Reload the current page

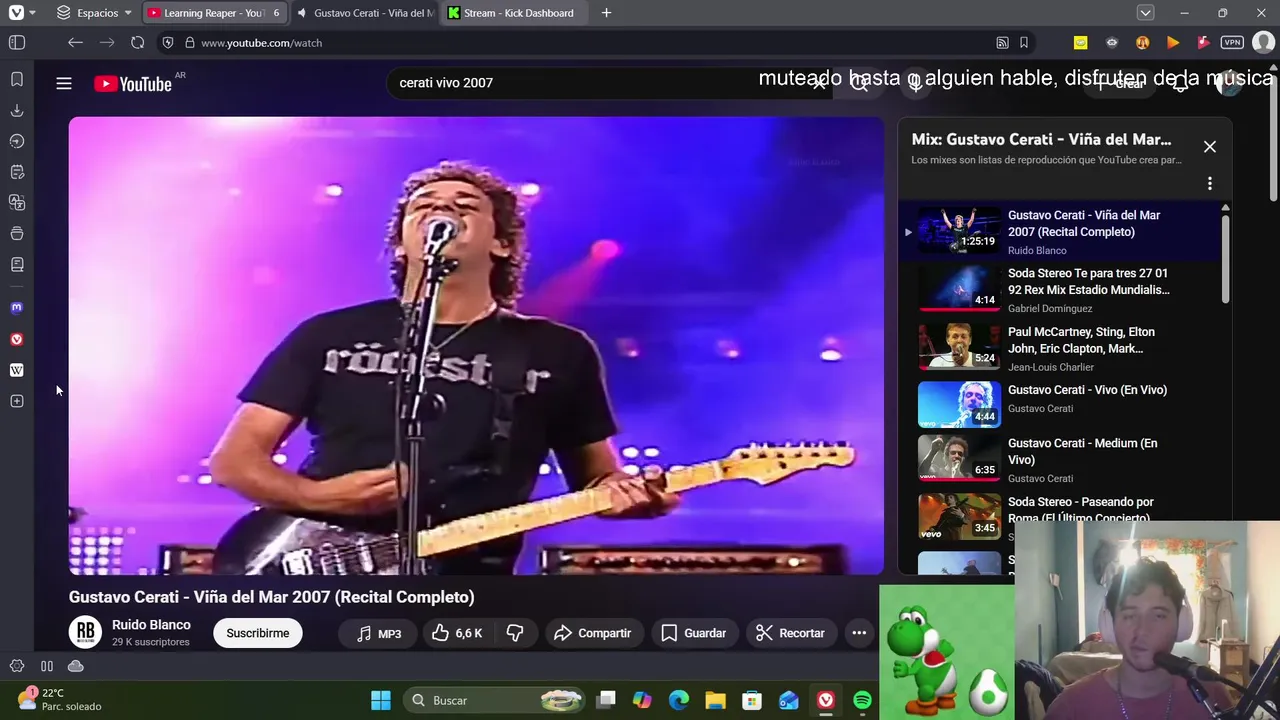click(x=137, y=43)
